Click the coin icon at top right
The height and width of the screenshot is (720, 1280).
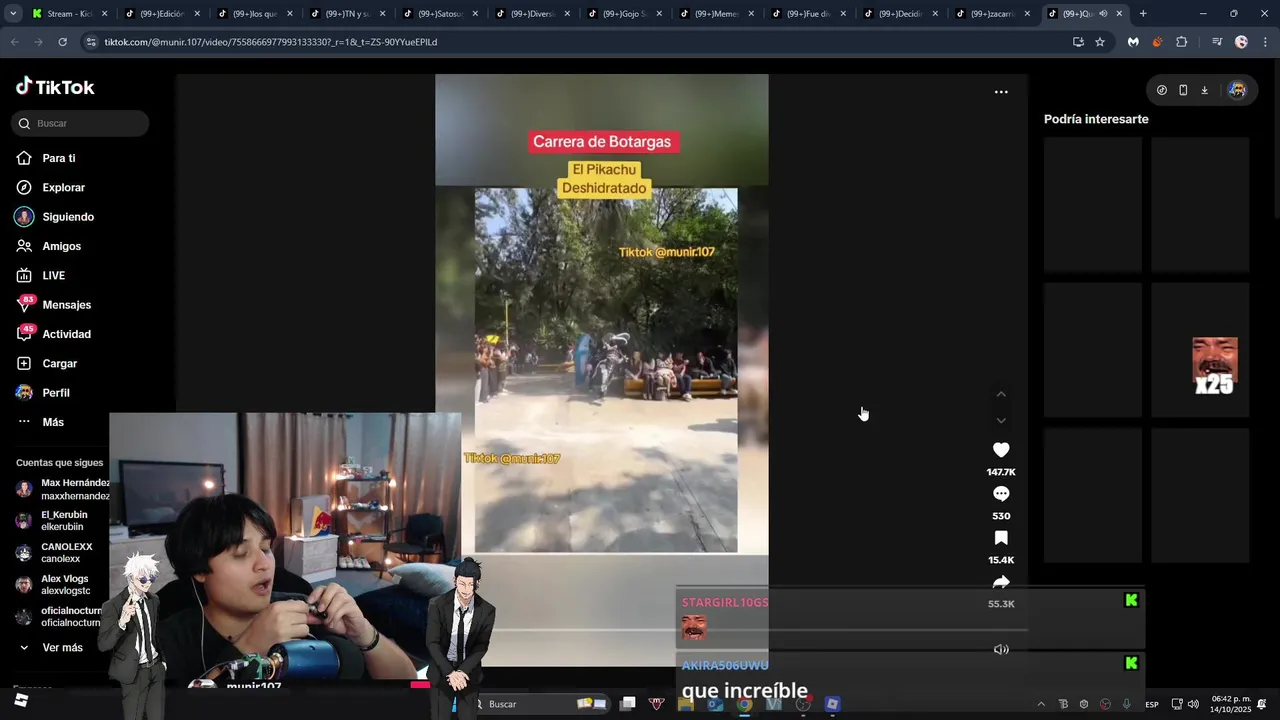[x=1161, y=90]
